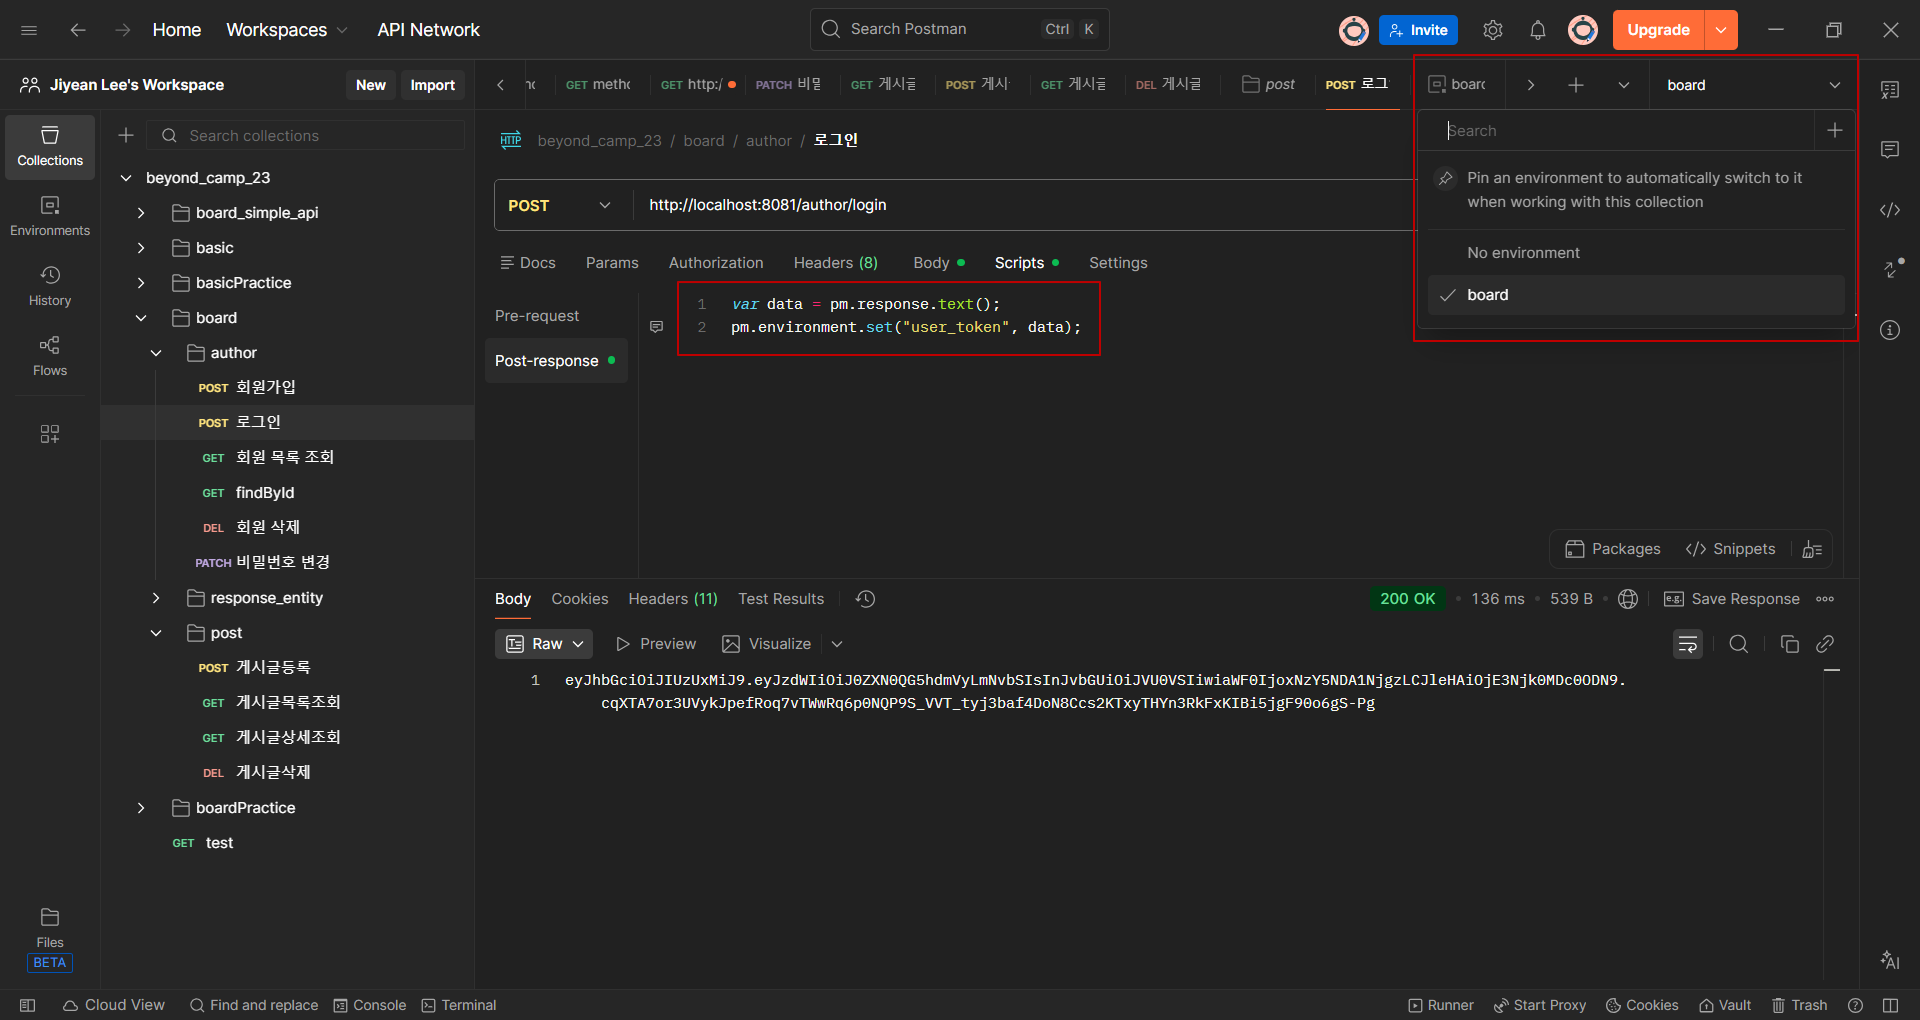Open the Collections sidebar panel

tap(50, 146)
